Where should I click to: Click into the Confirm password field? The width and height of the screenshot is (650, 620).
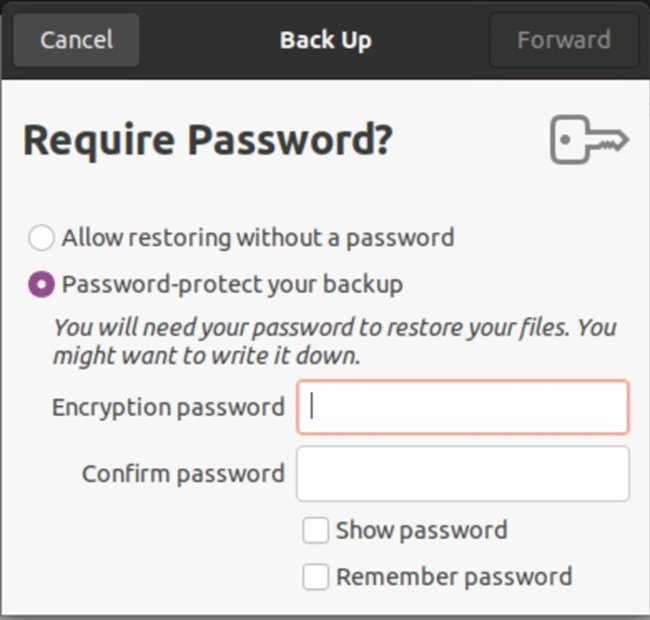coord(462,473)
